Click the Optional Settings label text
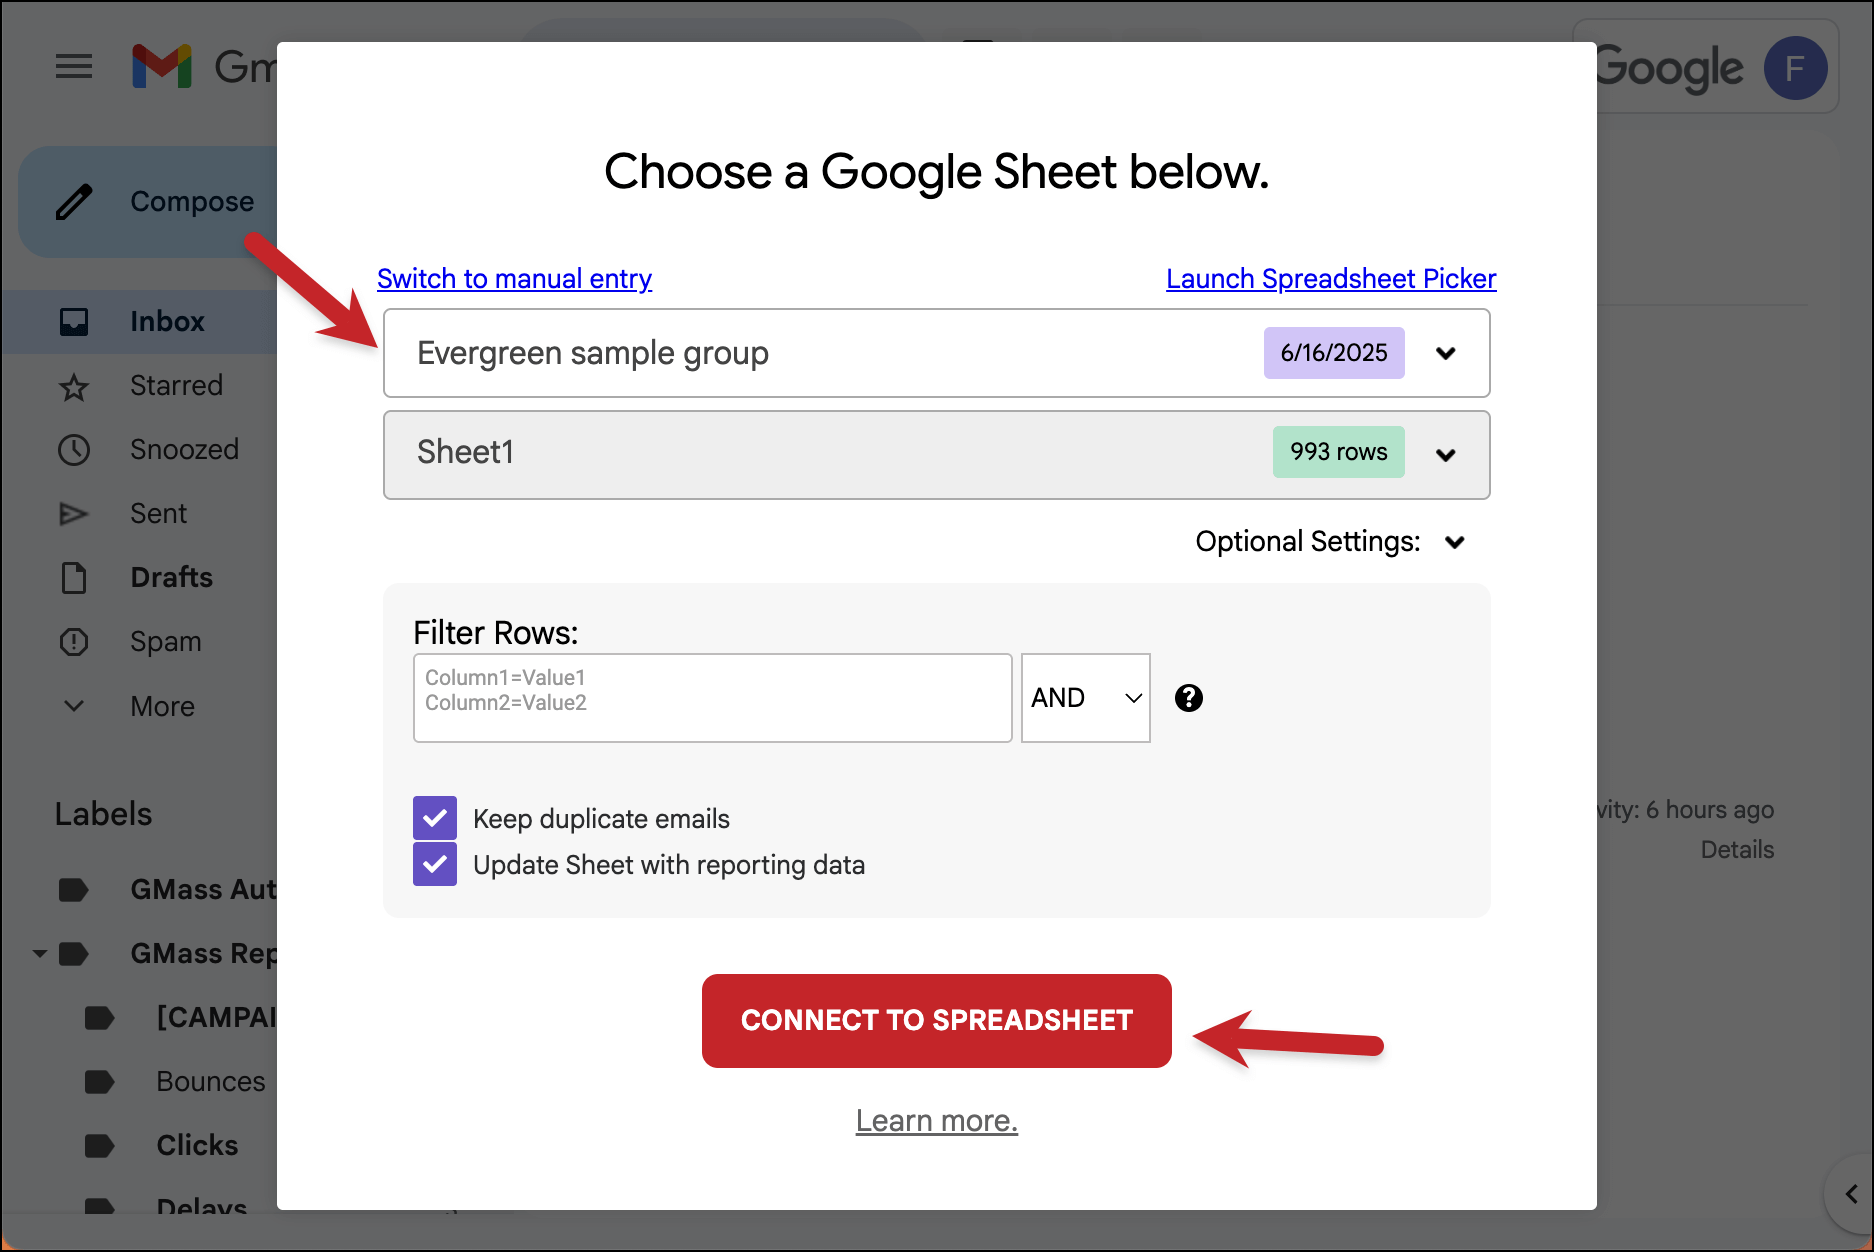Screen dimensions: 1874x1252 pyautogui.click(x=1308, y=542)
